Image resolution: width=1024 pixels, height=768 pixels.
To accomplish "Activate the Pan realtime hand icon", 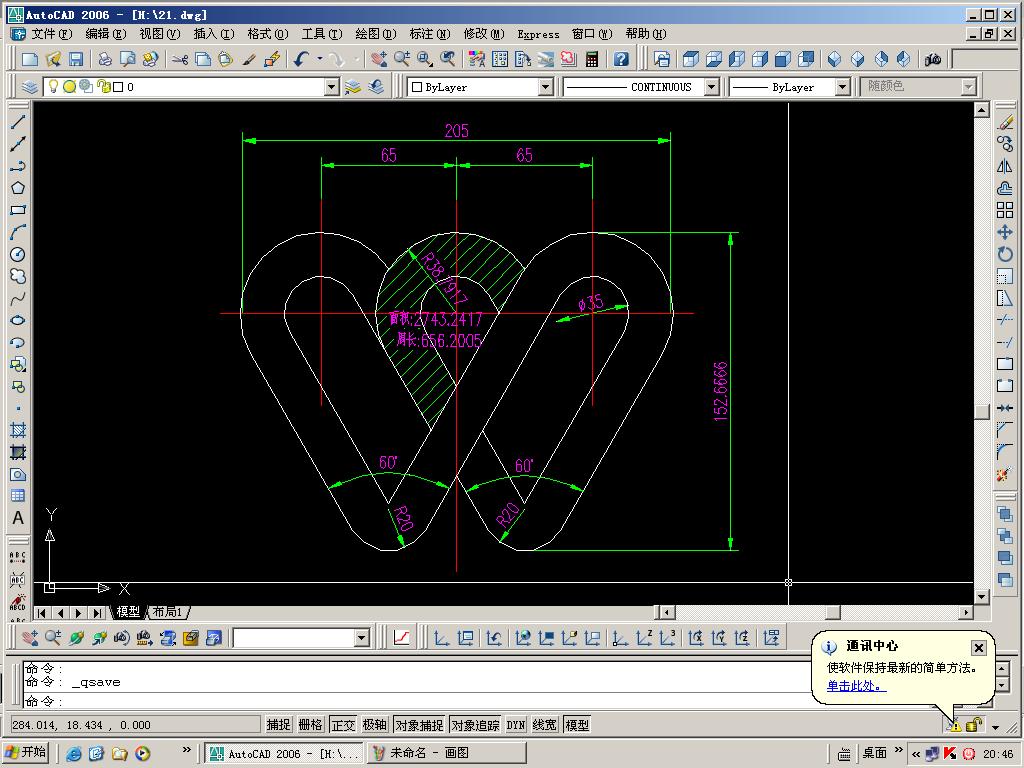I will (379, 59).
